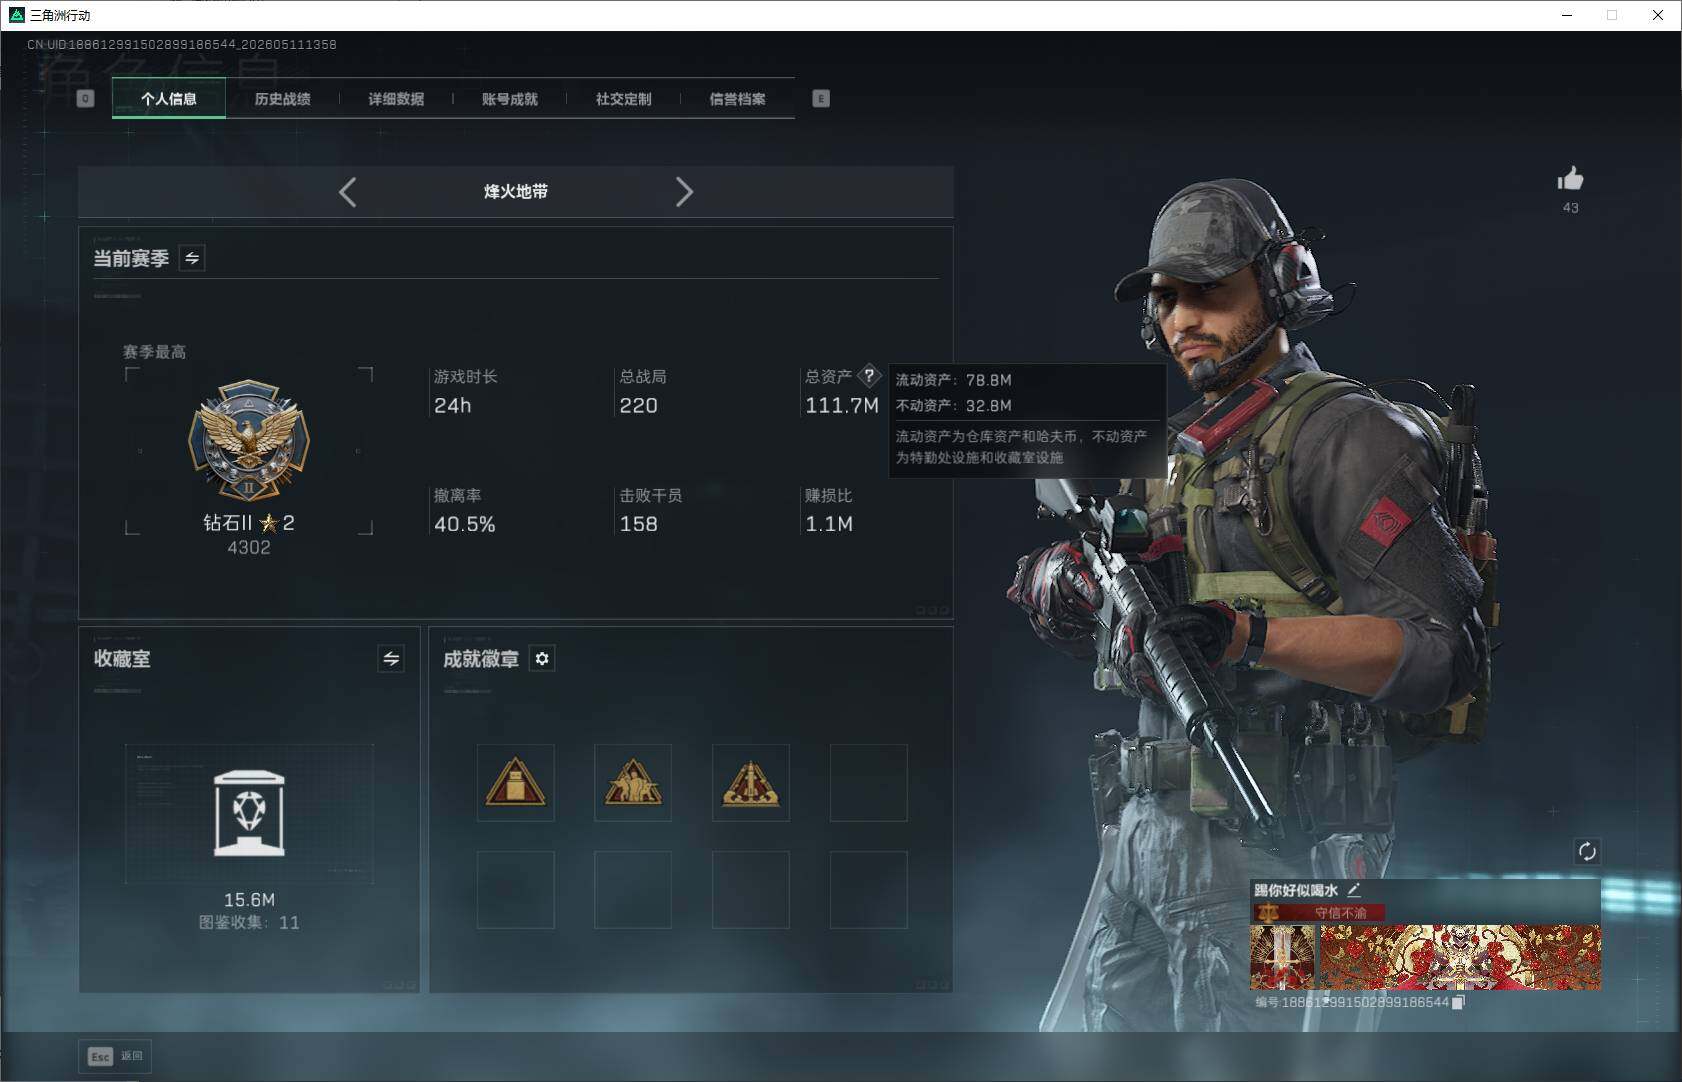Click the 游戏时长 value 24h
1682x1082 pixels.
click(x=452, y=405)
